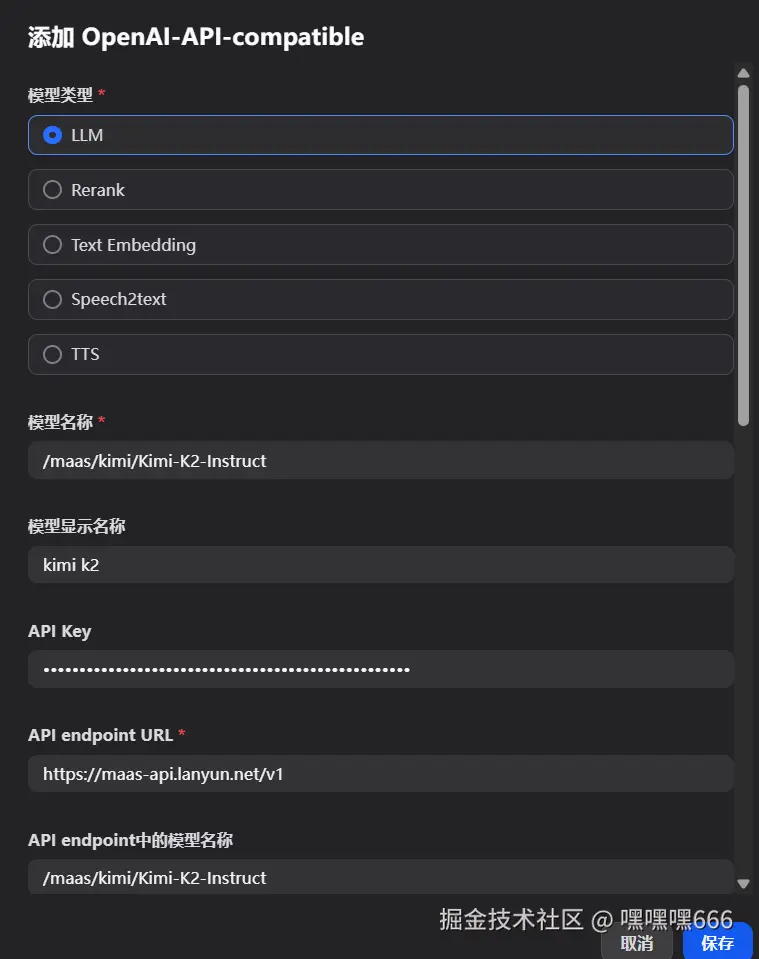Select the LLM model type radio button
Viewport: 759px width, 959px height.
click(53, 135)
